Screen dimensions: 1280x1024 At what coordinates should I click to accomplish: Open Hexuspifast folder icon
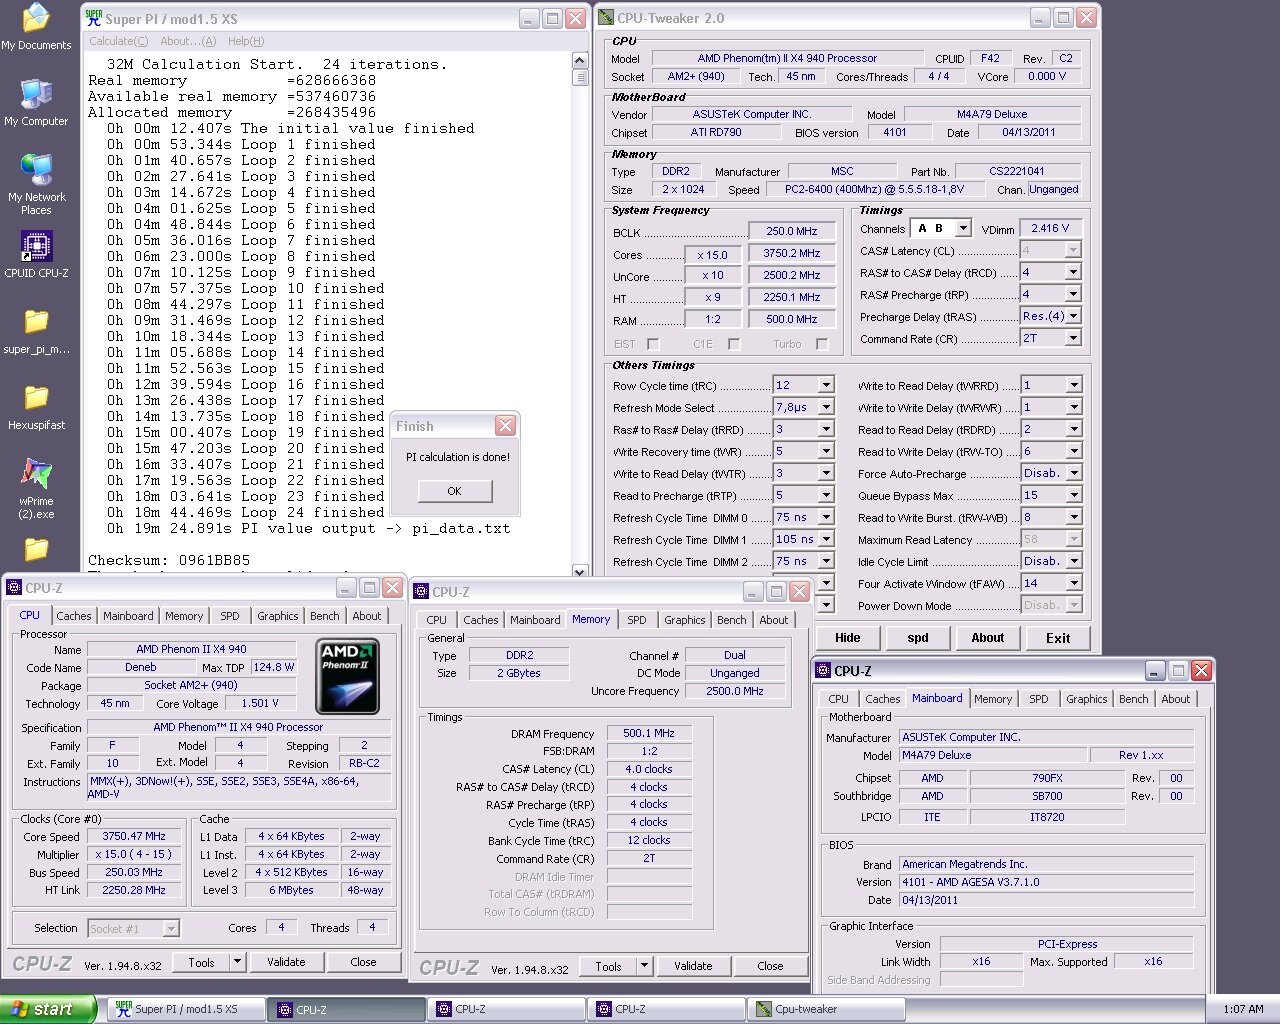coord(36,407)
